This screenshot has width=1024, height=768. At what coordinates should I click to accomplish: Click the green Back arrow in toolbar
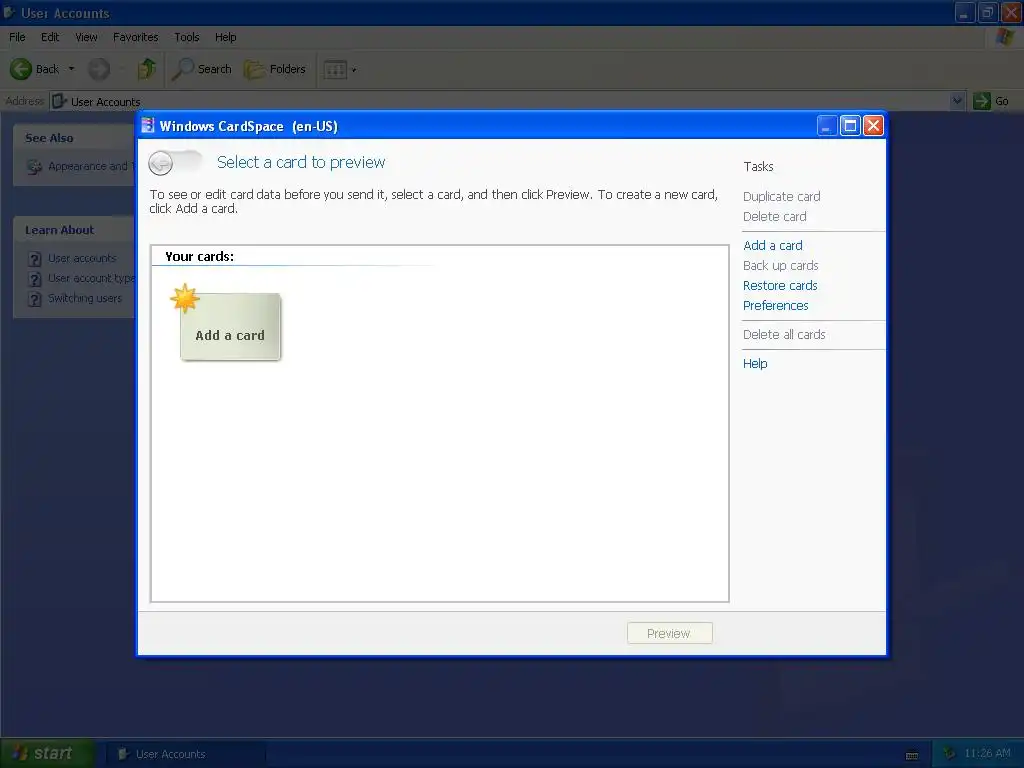click(21, 69)
